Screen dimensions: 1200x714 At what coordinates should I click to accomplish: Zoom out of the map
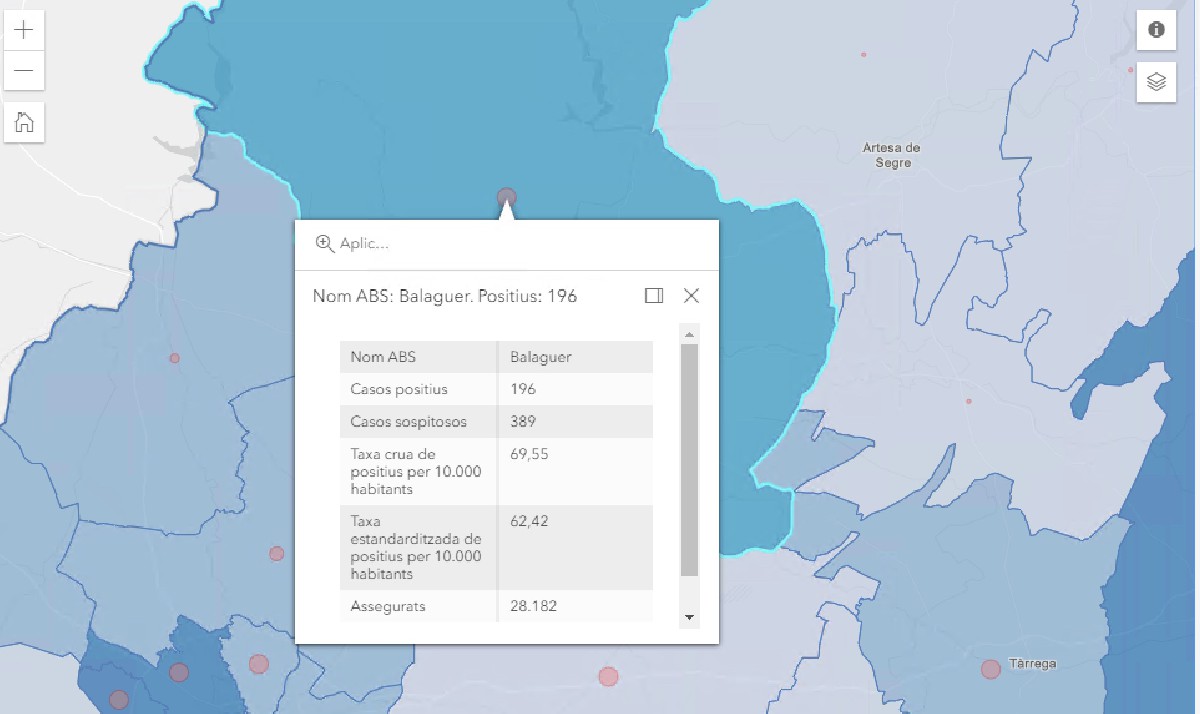coord(24,71)
